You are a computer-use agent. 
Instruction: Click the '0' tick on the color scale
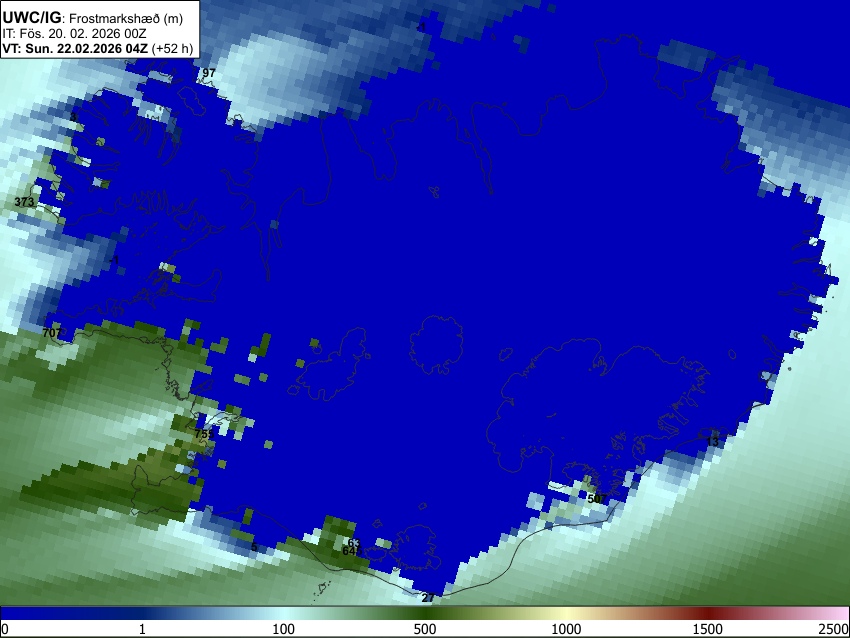(x=5, y=629)
